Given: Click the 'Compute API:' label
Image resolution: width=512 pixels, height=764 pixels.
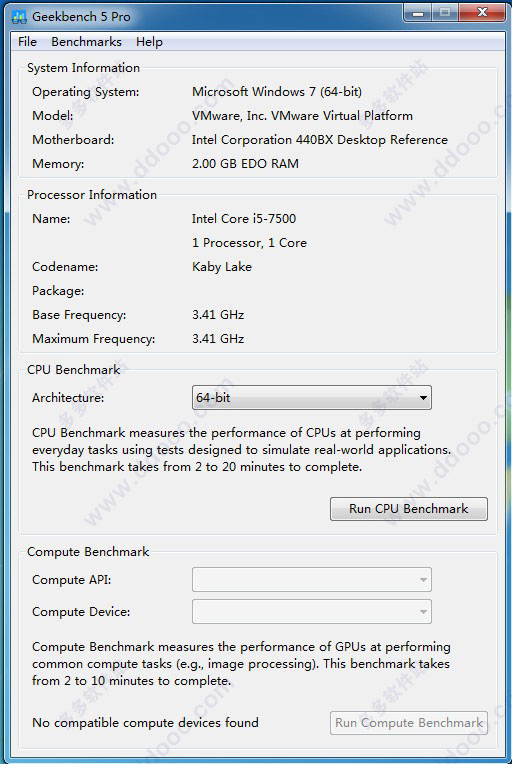Looking at the screenshot, I should 72,580.
